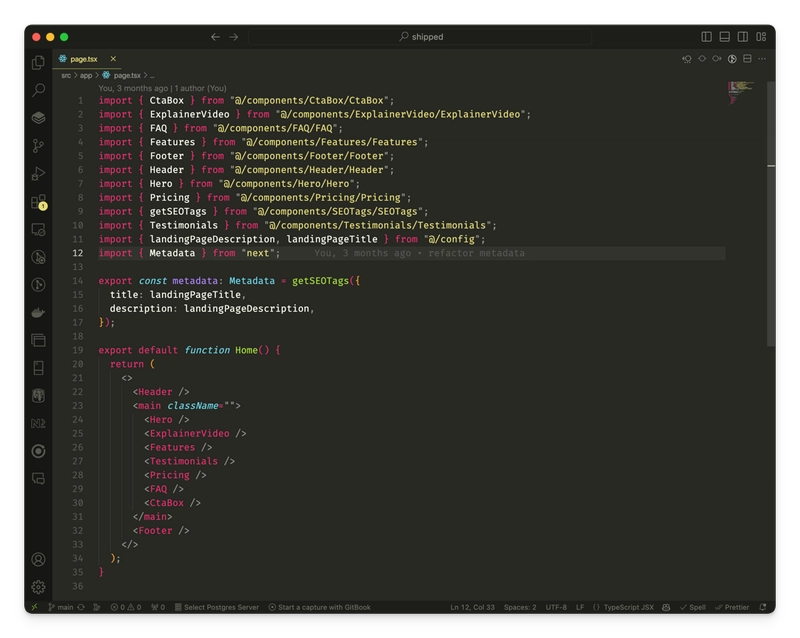This screenshot has height=638, width=800.
Task: Open More Actions ellipsis in editor toolbar
Action: [762, 59]
